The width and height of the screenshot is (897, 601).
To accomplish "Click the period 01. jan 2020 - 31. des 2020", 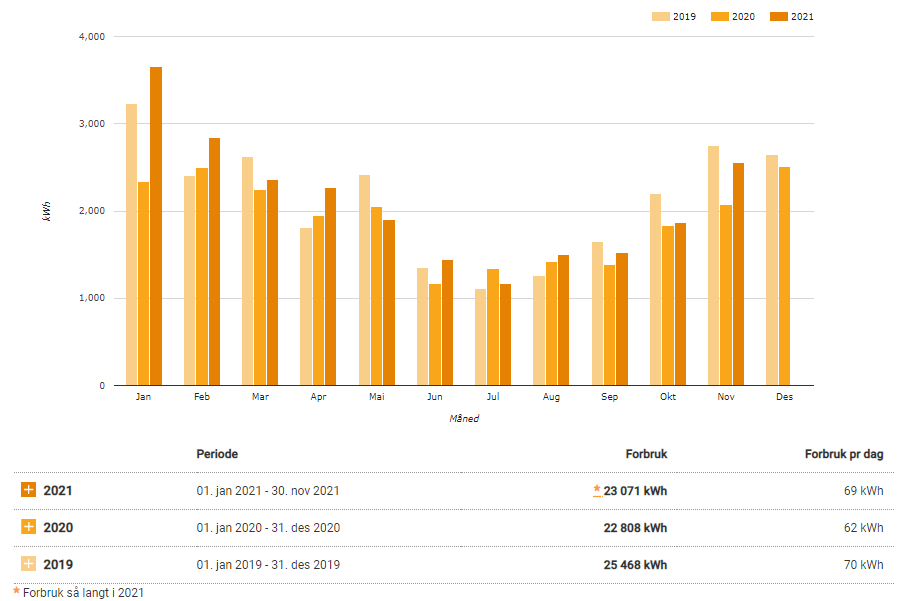I will (x=268, y=528).
